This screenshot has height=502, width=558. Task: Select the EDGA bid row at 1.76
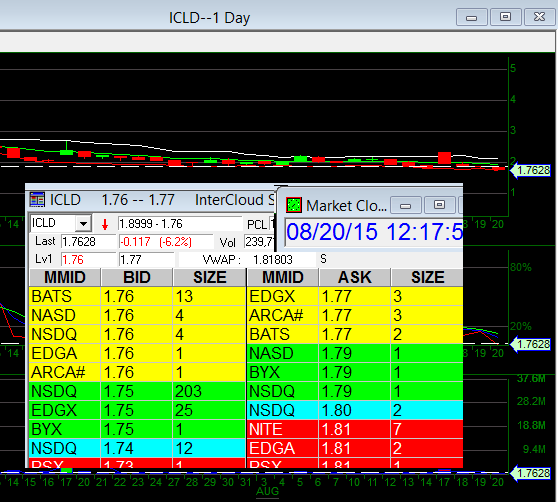(137, 353)
